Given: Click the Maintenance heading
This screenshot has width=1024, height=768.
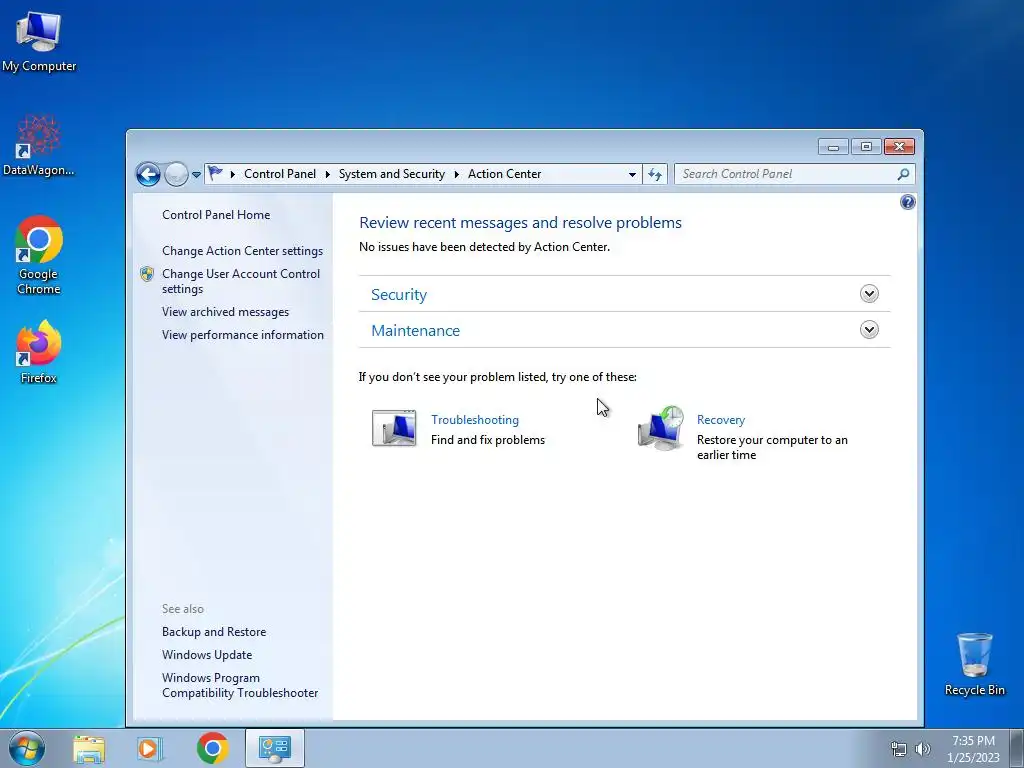Looking at the screenshot, I should coord(415,330).
